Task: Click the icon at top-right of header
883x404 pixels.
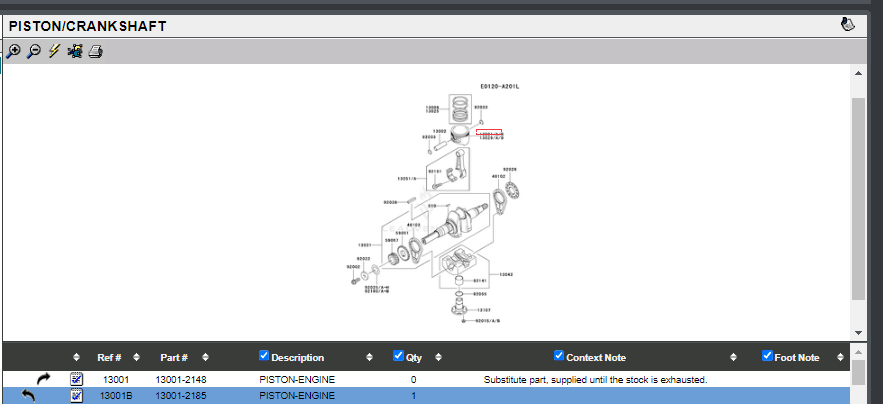Action: point(848,25)
